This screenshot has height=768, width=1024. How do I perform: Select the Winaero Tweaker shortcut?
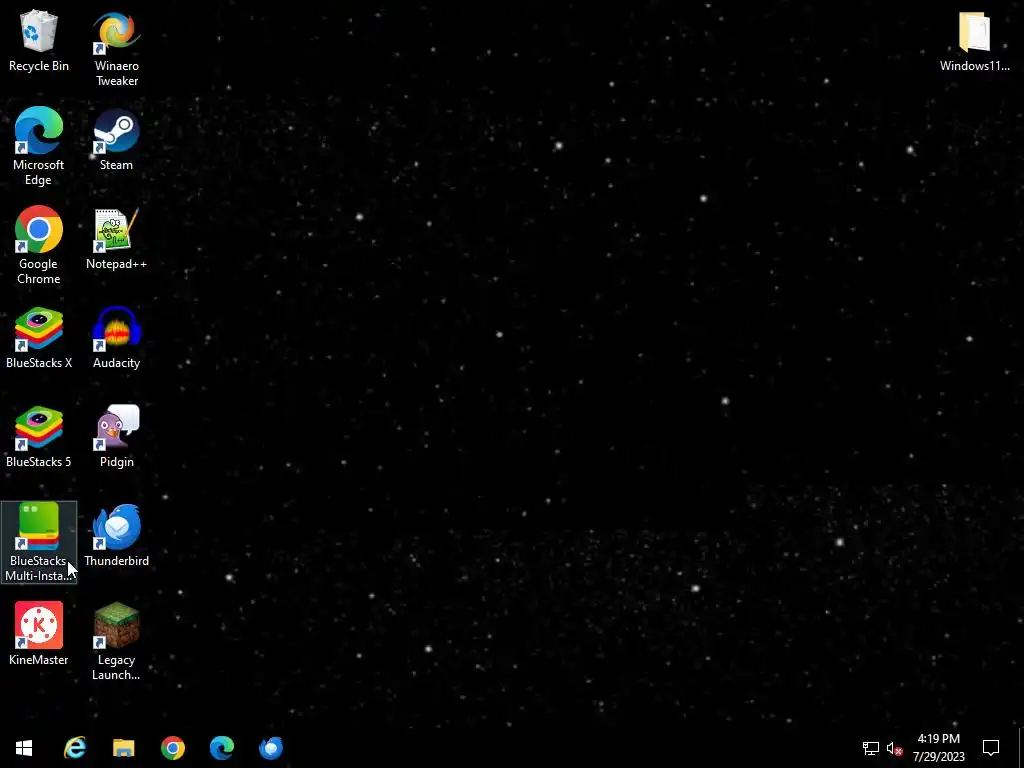click(116, 49)
